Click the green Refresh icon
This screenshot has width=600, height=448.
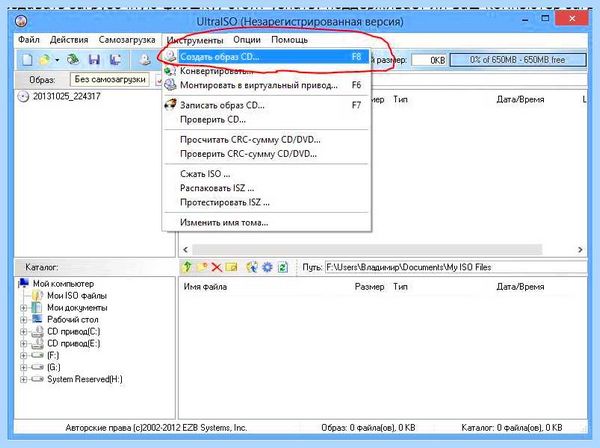(282, 267)
